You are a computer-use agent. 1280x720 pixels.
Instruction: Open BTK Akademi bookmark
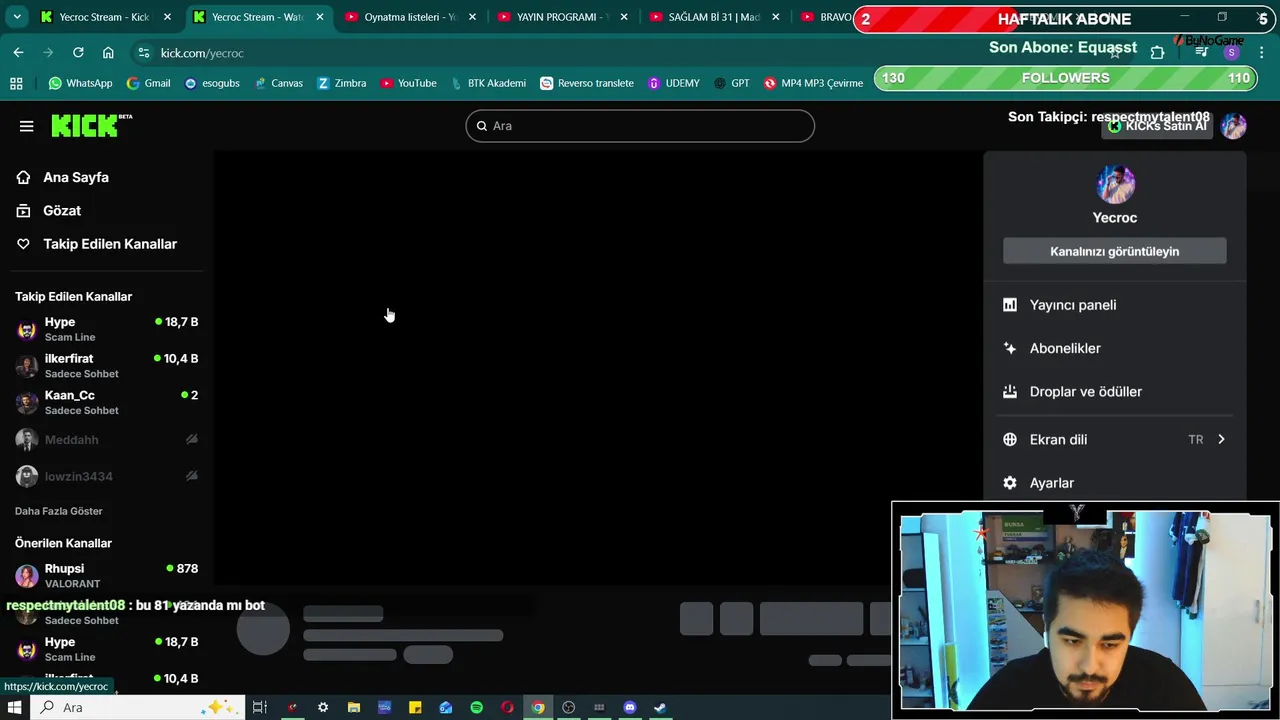pyautogui.click(x=487, y=83)
